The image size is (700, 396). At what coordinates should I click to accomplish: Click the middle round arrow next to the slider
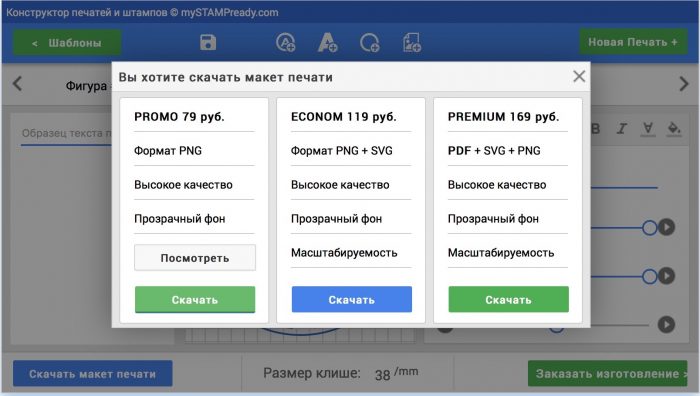(667, 276)
